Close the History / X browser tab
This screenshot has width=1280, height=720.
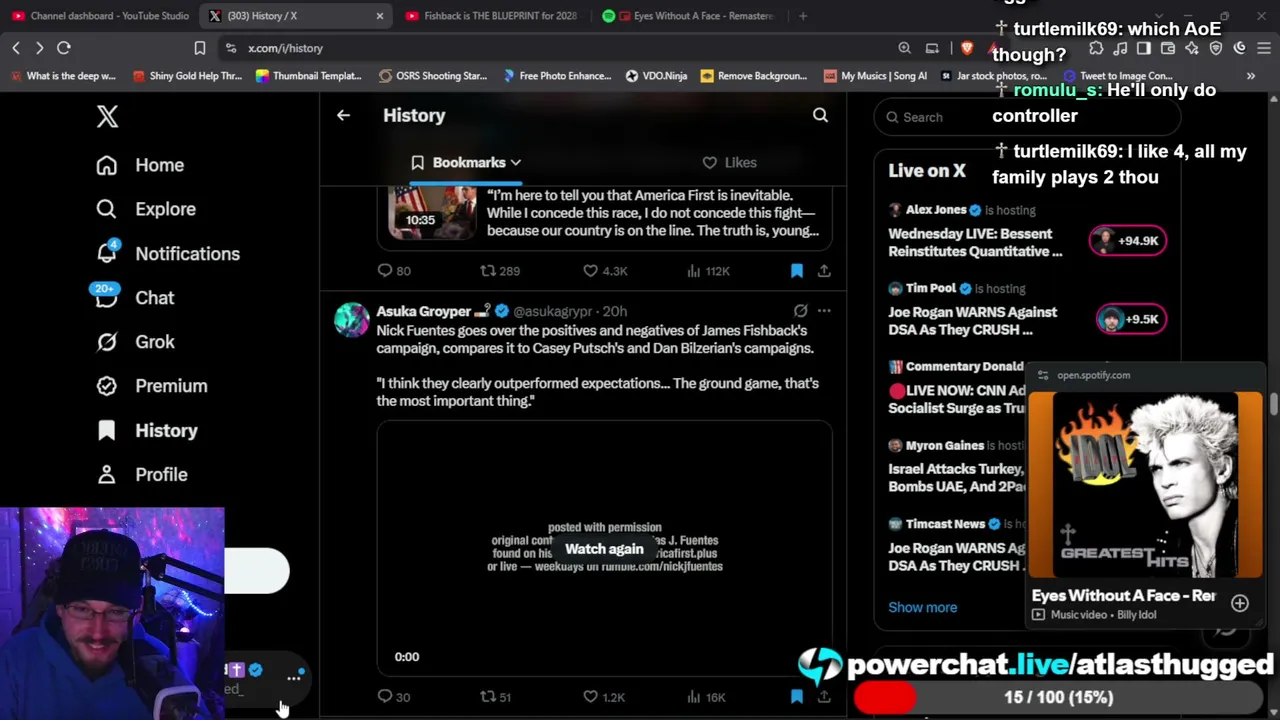380,16
